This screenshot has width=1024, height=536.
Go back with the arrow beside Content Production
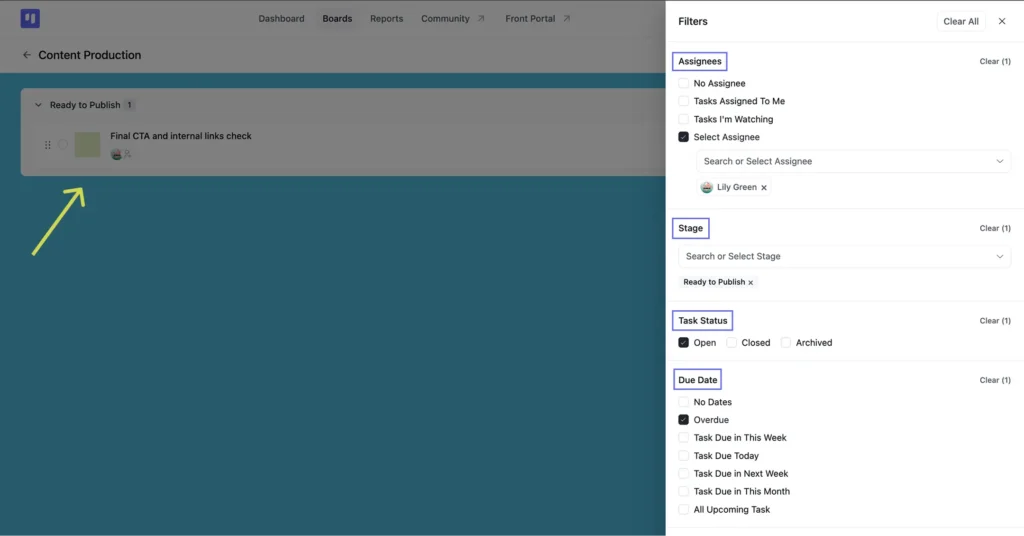coord(27,55)
